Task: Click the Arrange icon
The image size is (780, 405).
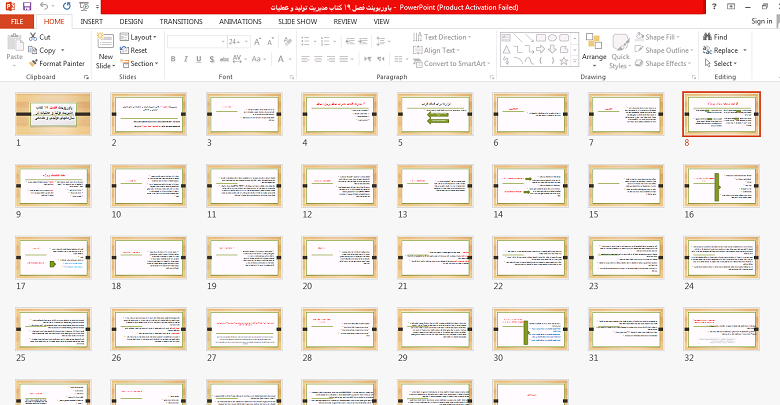Action: coord(593,41)
